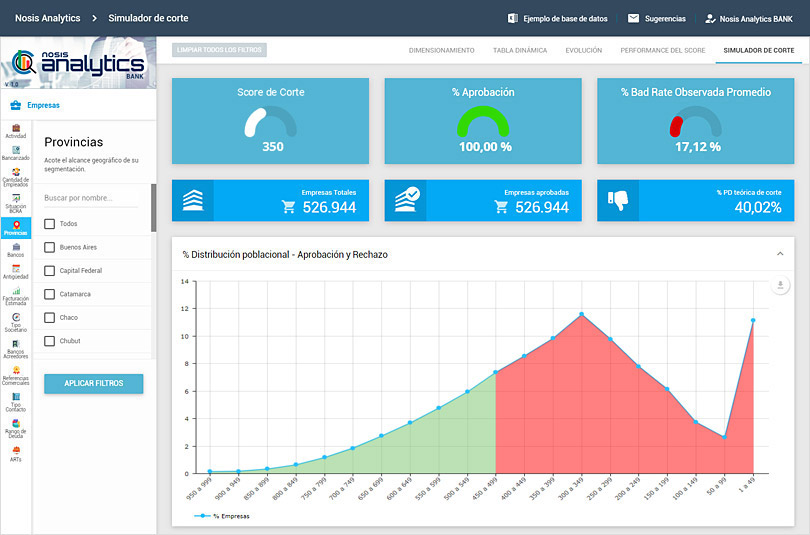Check the Catamarca checkbox
810x535 pixels.
(x=50, y=294)
